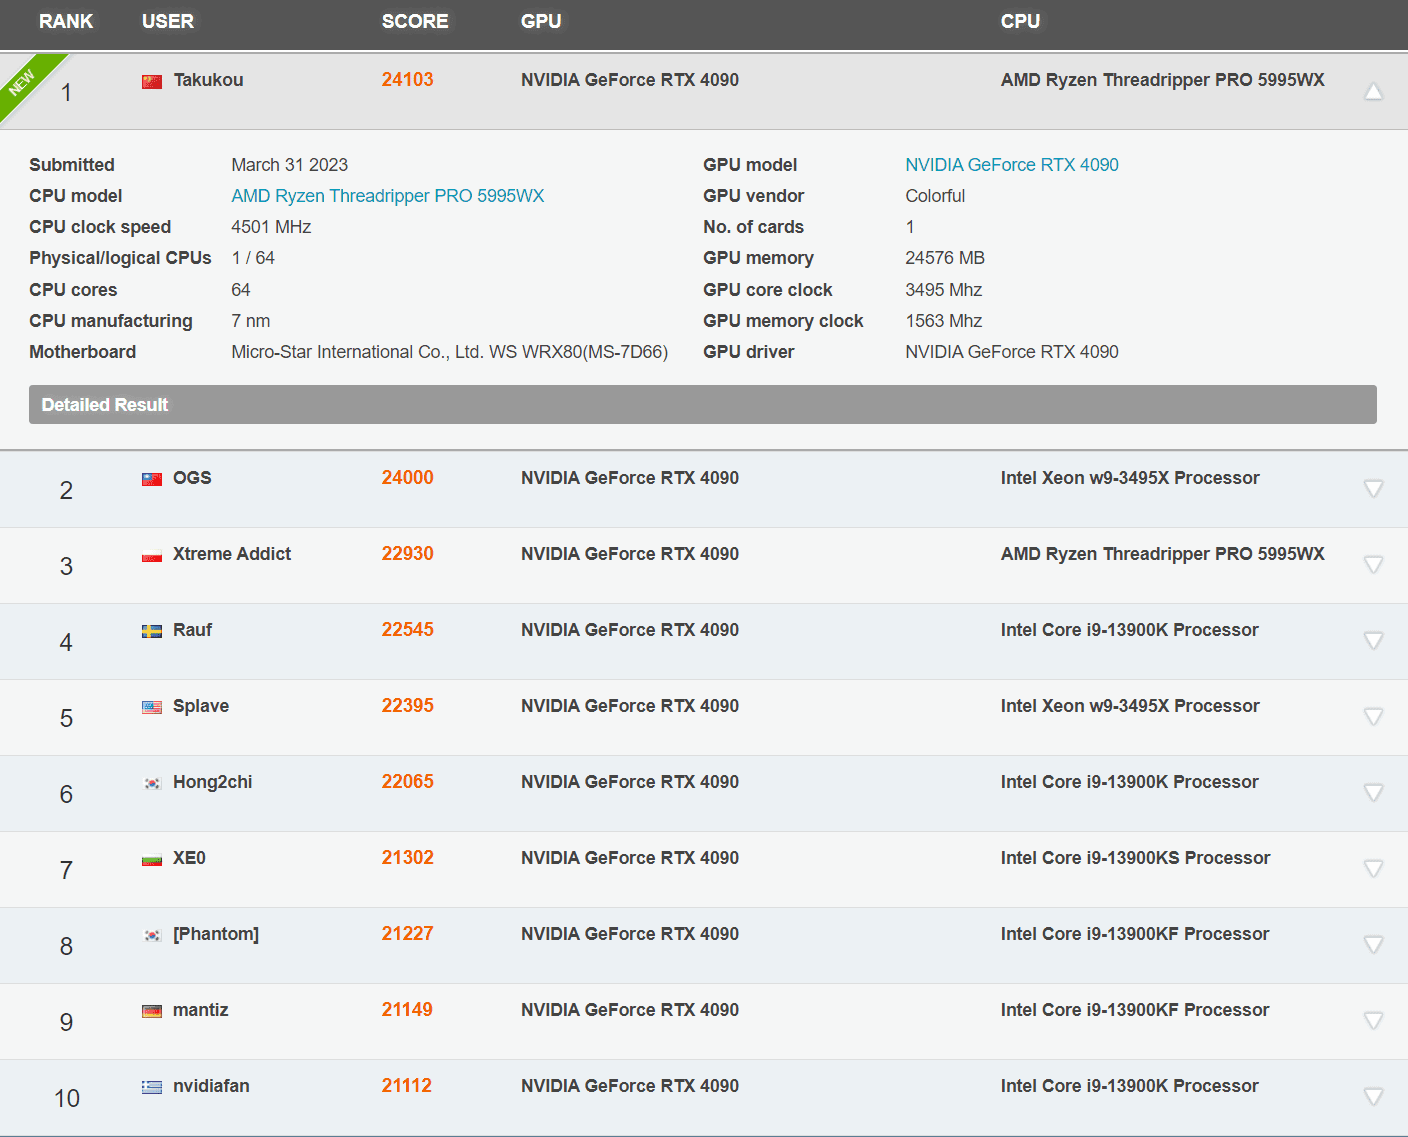Screen dimensions: 1408x1137
Task: Click the submitted date March 31 2023
Action: tap(290, 165)
